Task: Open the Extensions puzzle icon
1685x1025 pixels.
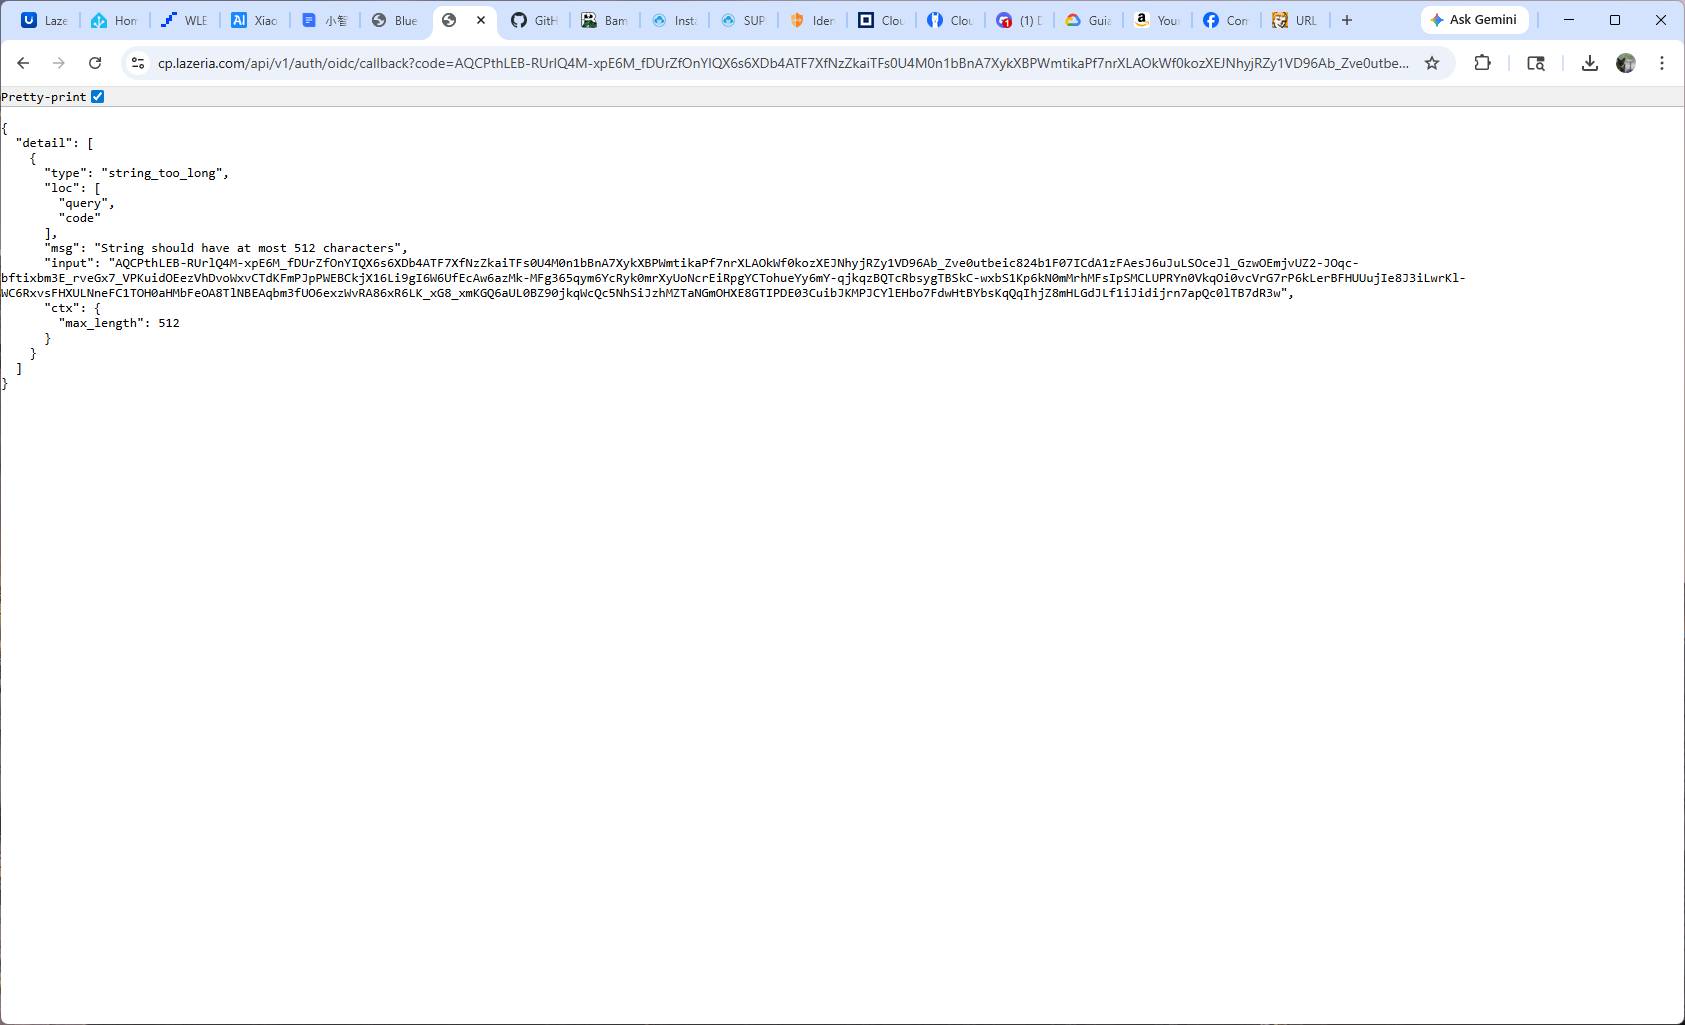Action: (1483, 63)
